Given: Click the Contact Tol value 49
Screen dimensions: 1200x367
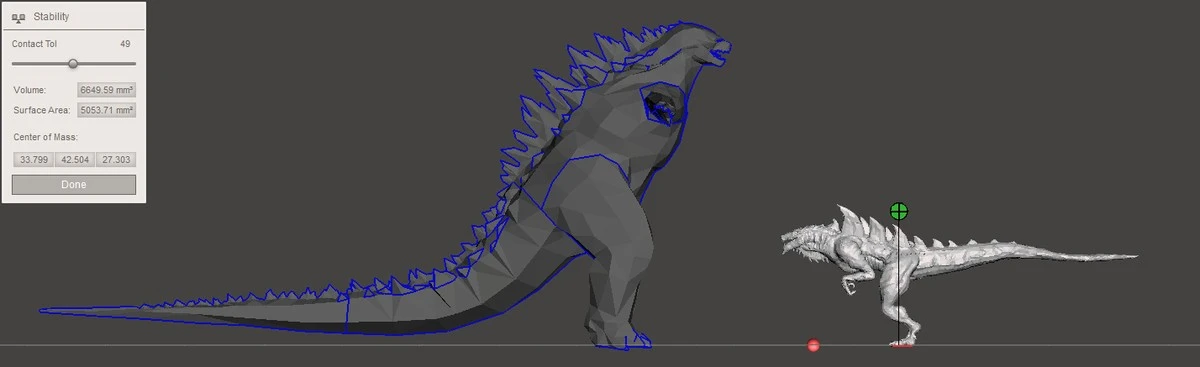Looking at the screenshot, I should point(125,44).
